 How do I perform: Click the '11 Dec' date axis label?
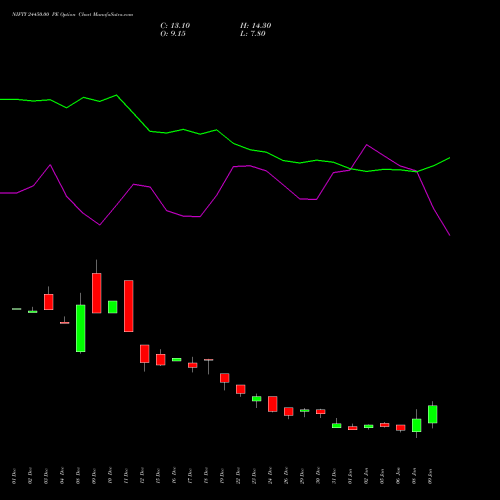tap(126, 476)
